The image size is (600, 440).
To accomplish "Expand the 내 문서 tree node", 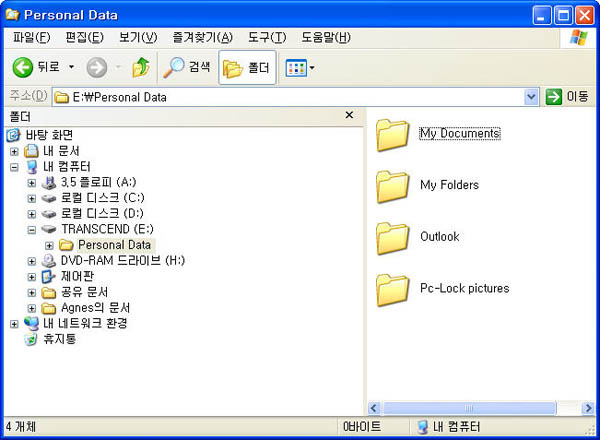I will pos(14,152).
